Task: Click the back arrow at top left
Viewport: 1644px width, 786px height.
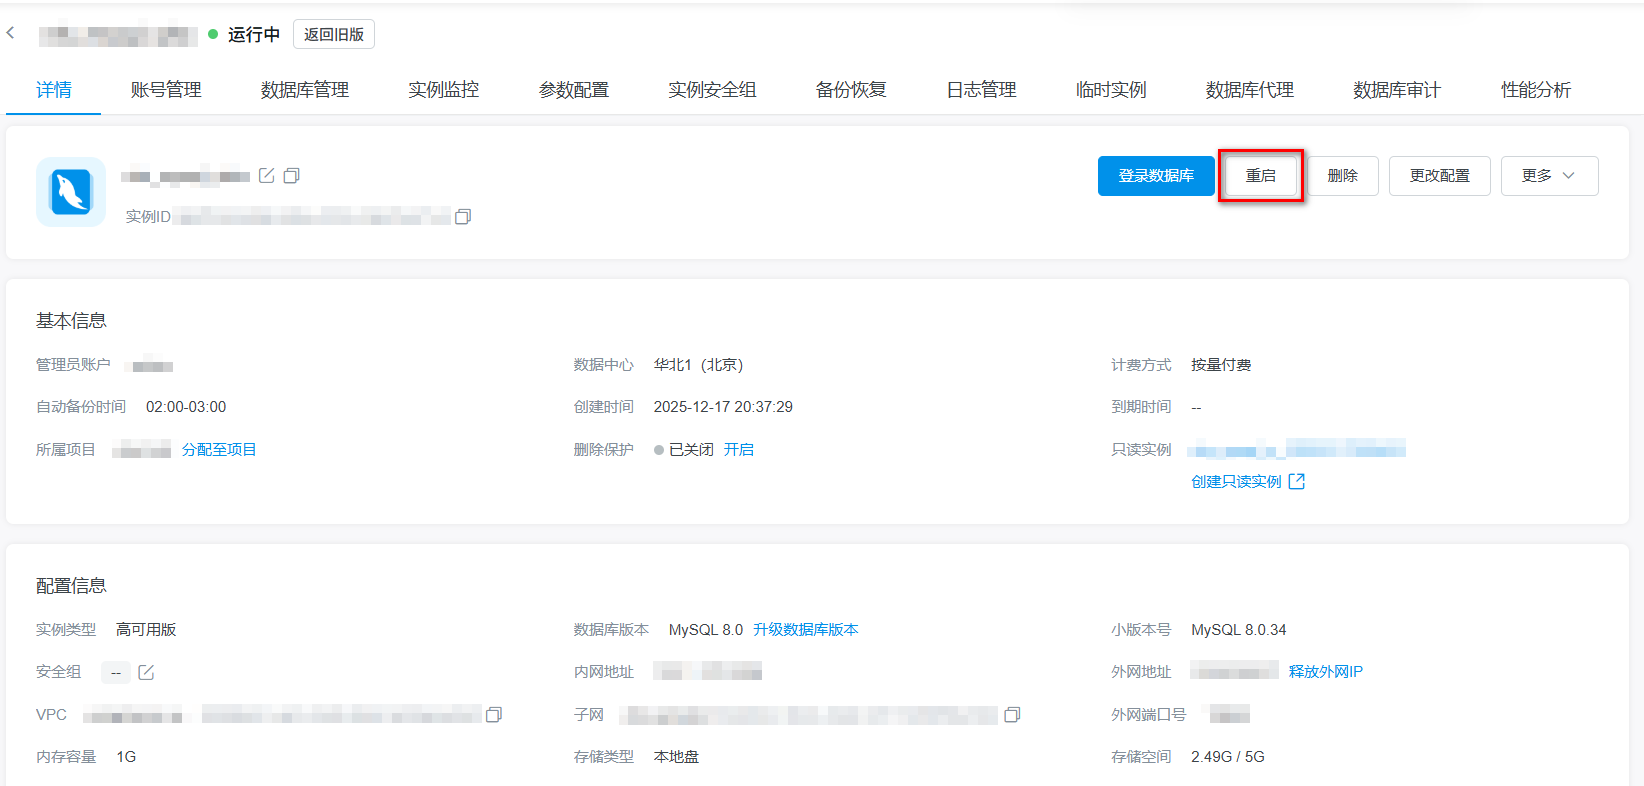Action: tap(11, 33)
